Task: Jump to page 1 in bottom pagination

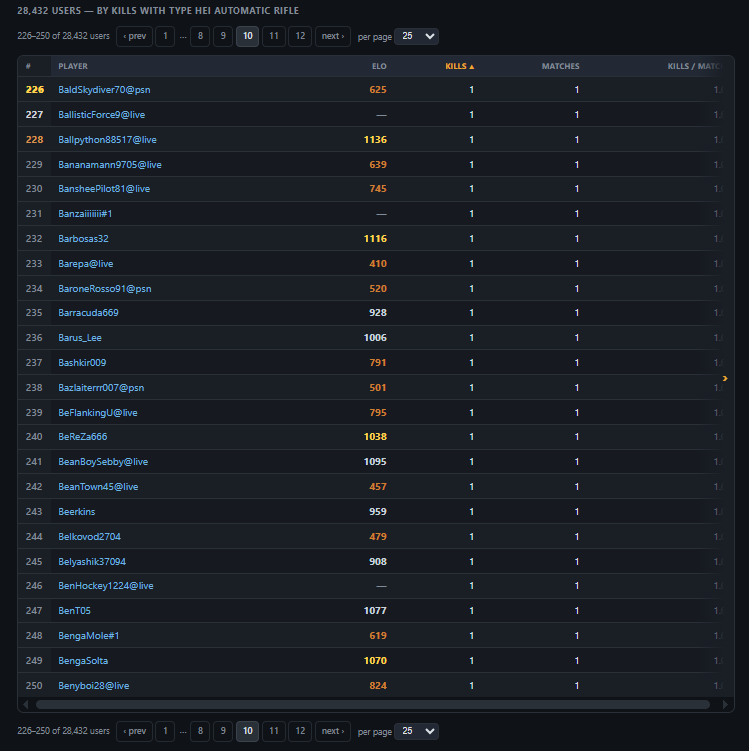Action: pyautogui.click(x=165, y=731)
